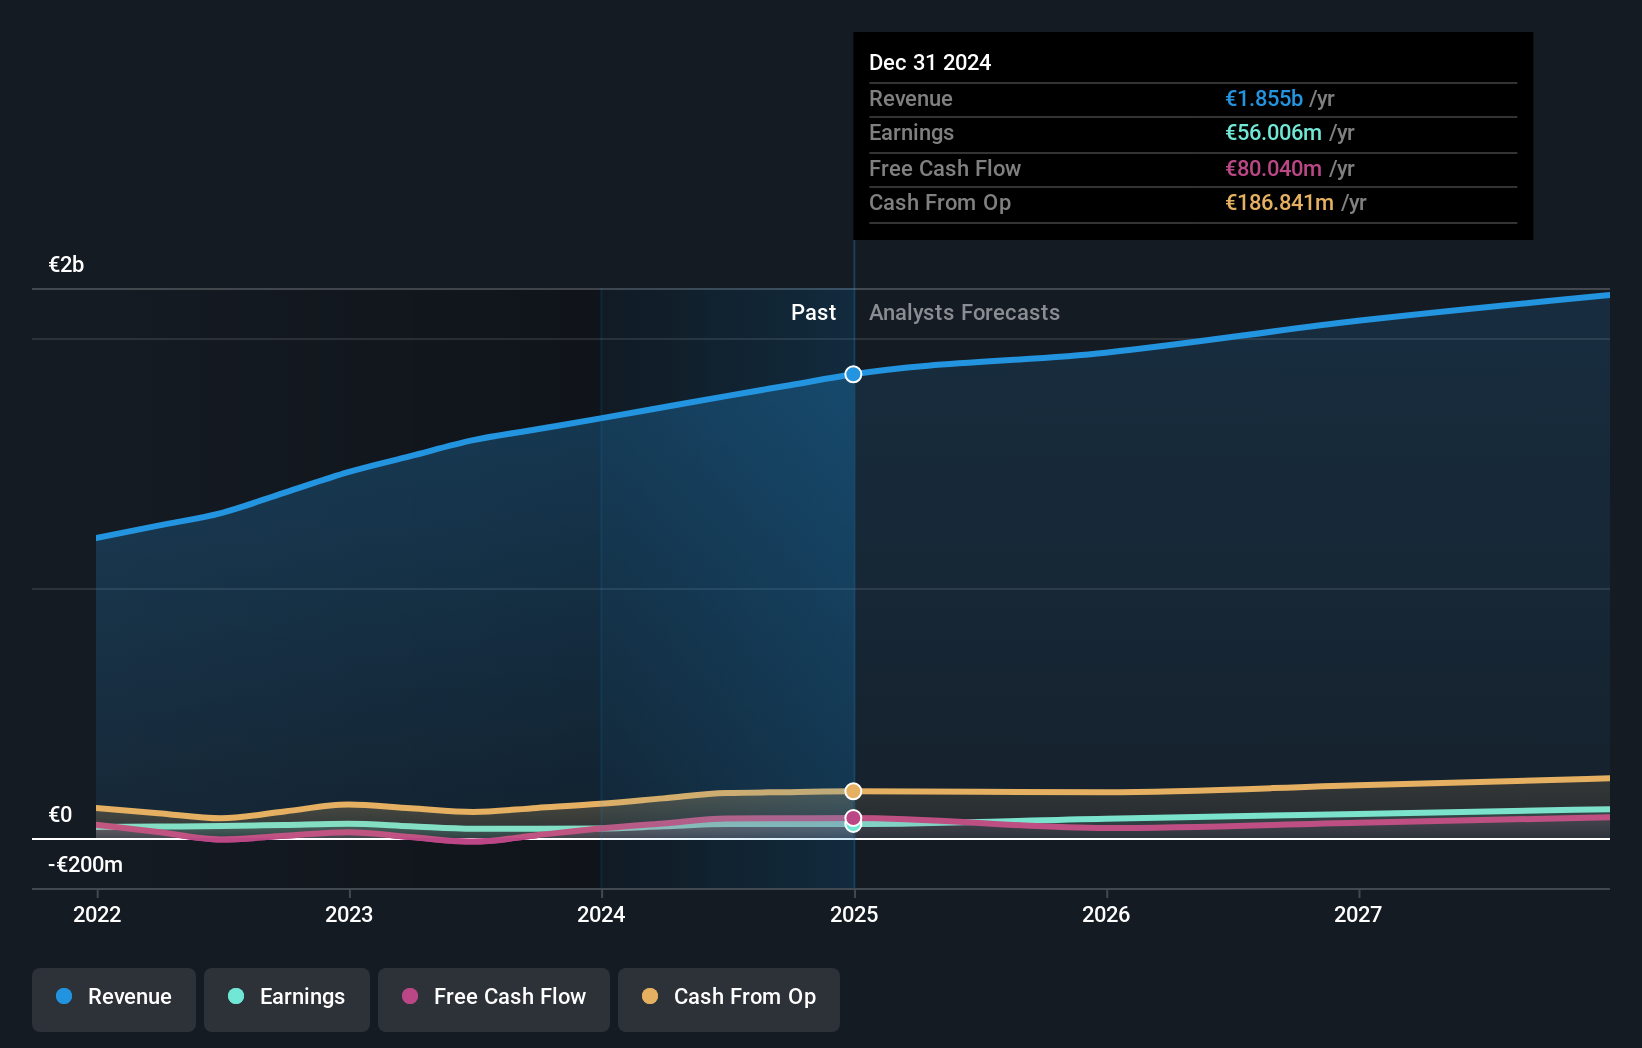The width and height of the screenshot is (1642, 1048).
Task: Click the 2022 x-axis label
Action: [97, 914]
